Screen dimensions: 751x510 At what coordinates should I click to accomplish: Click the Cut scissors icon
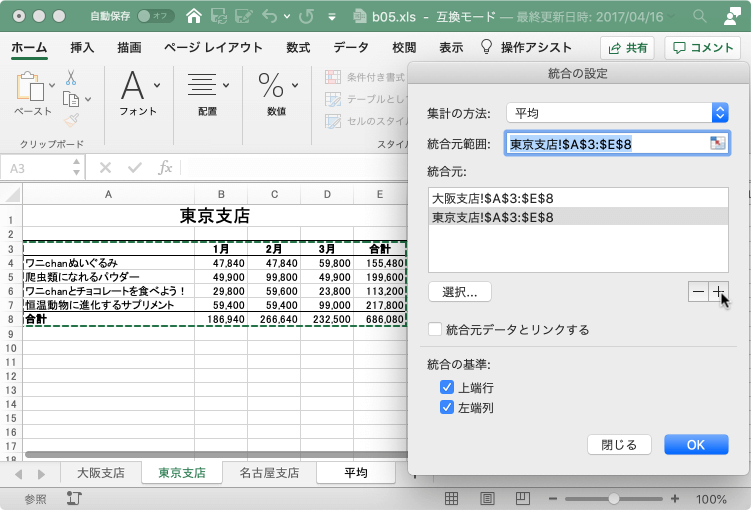[71, 78]
